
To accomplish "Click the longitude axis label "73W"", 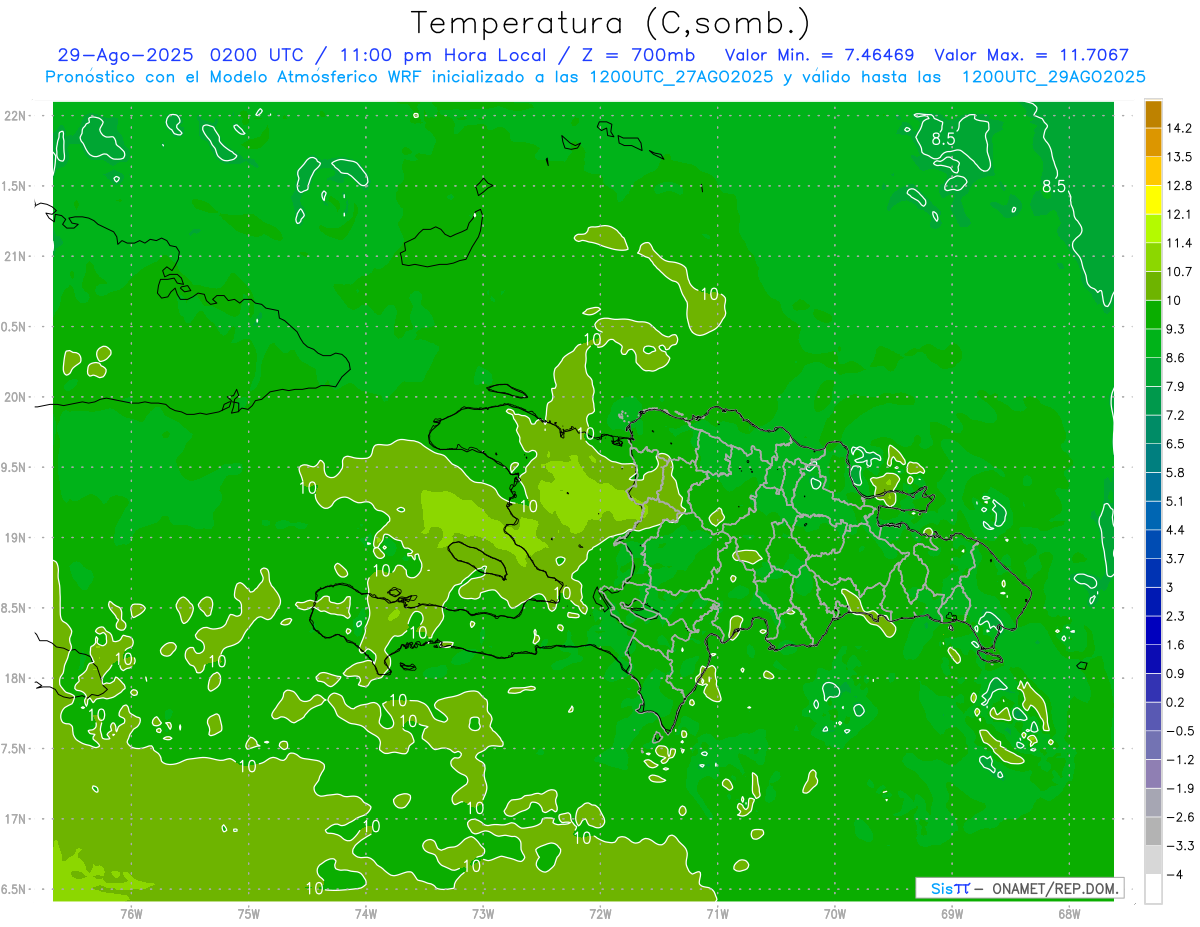I will 483,914.
